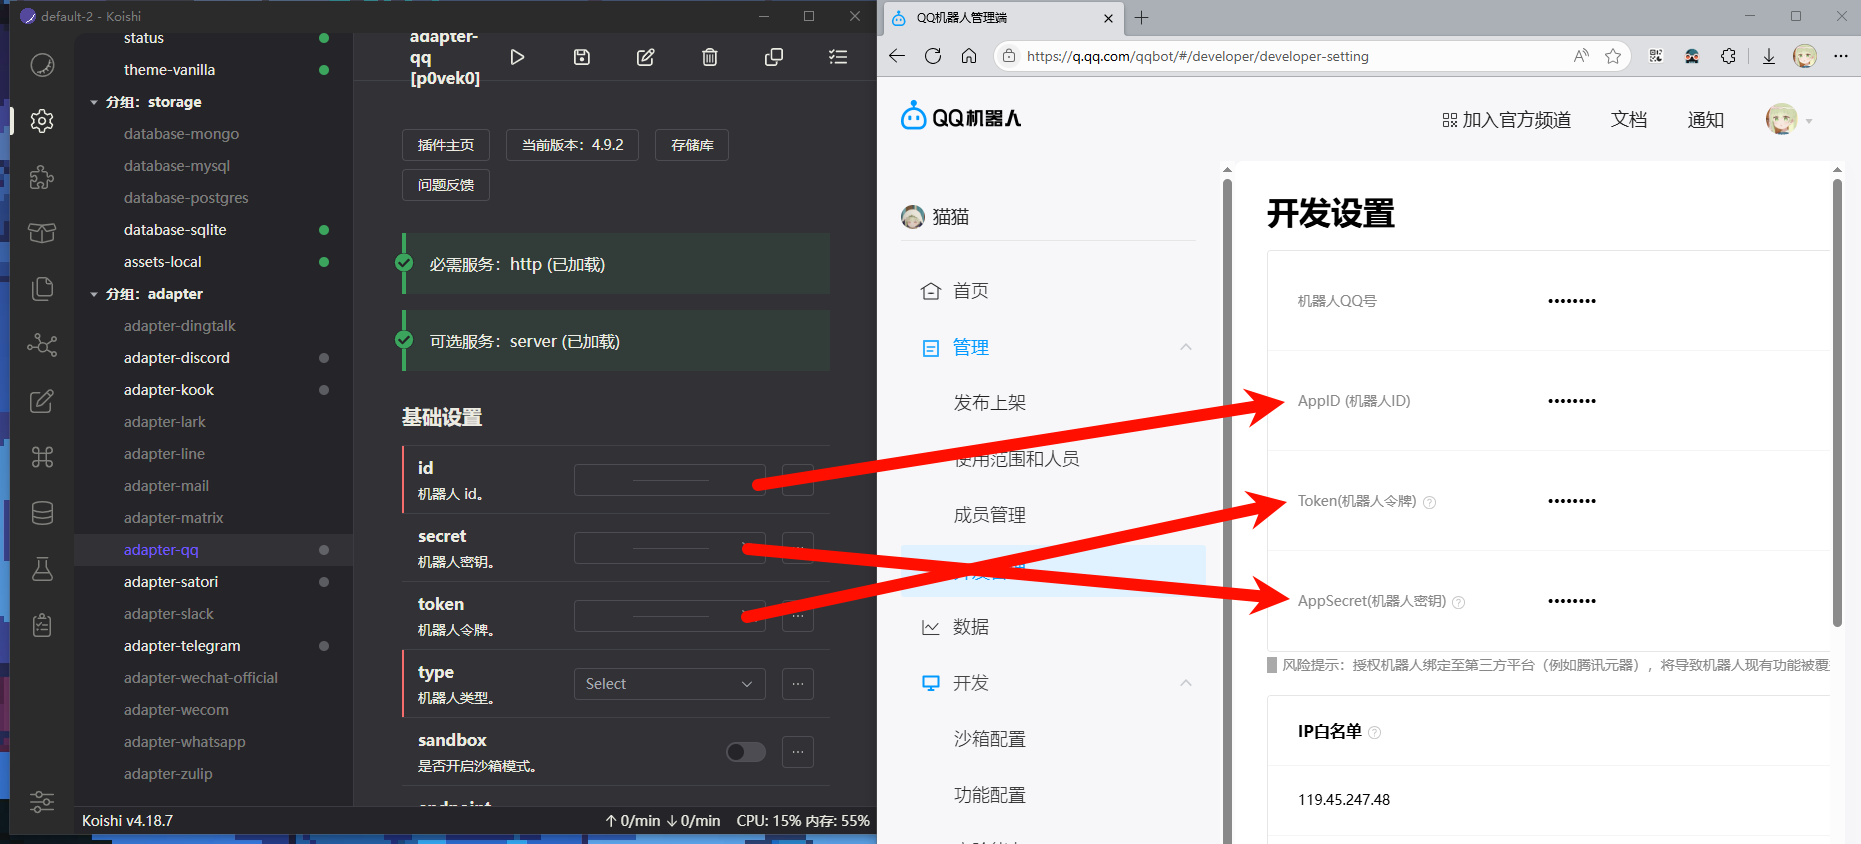Click the 存储库 button
Image resolution: width=1861 pixels, height=844 pixels.
point(692,145)
